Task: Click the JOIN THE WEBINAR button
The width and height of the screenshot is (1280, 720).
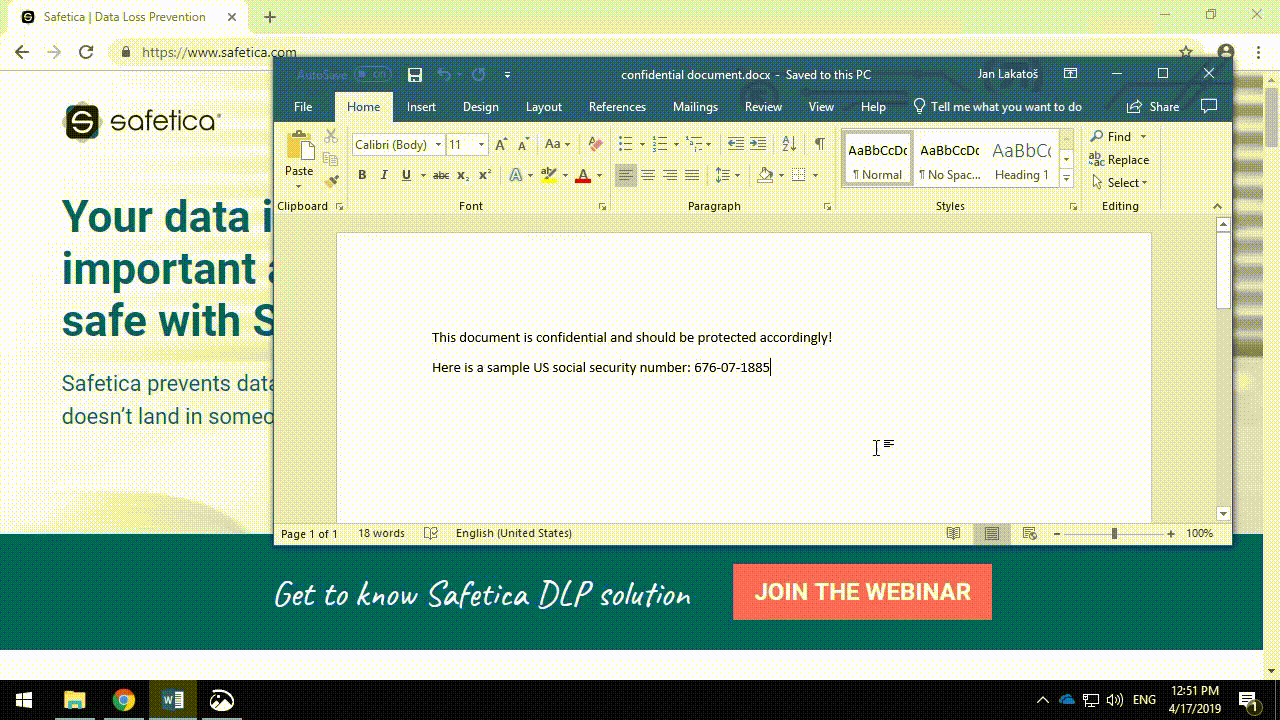Action: [x=862, y=592]
